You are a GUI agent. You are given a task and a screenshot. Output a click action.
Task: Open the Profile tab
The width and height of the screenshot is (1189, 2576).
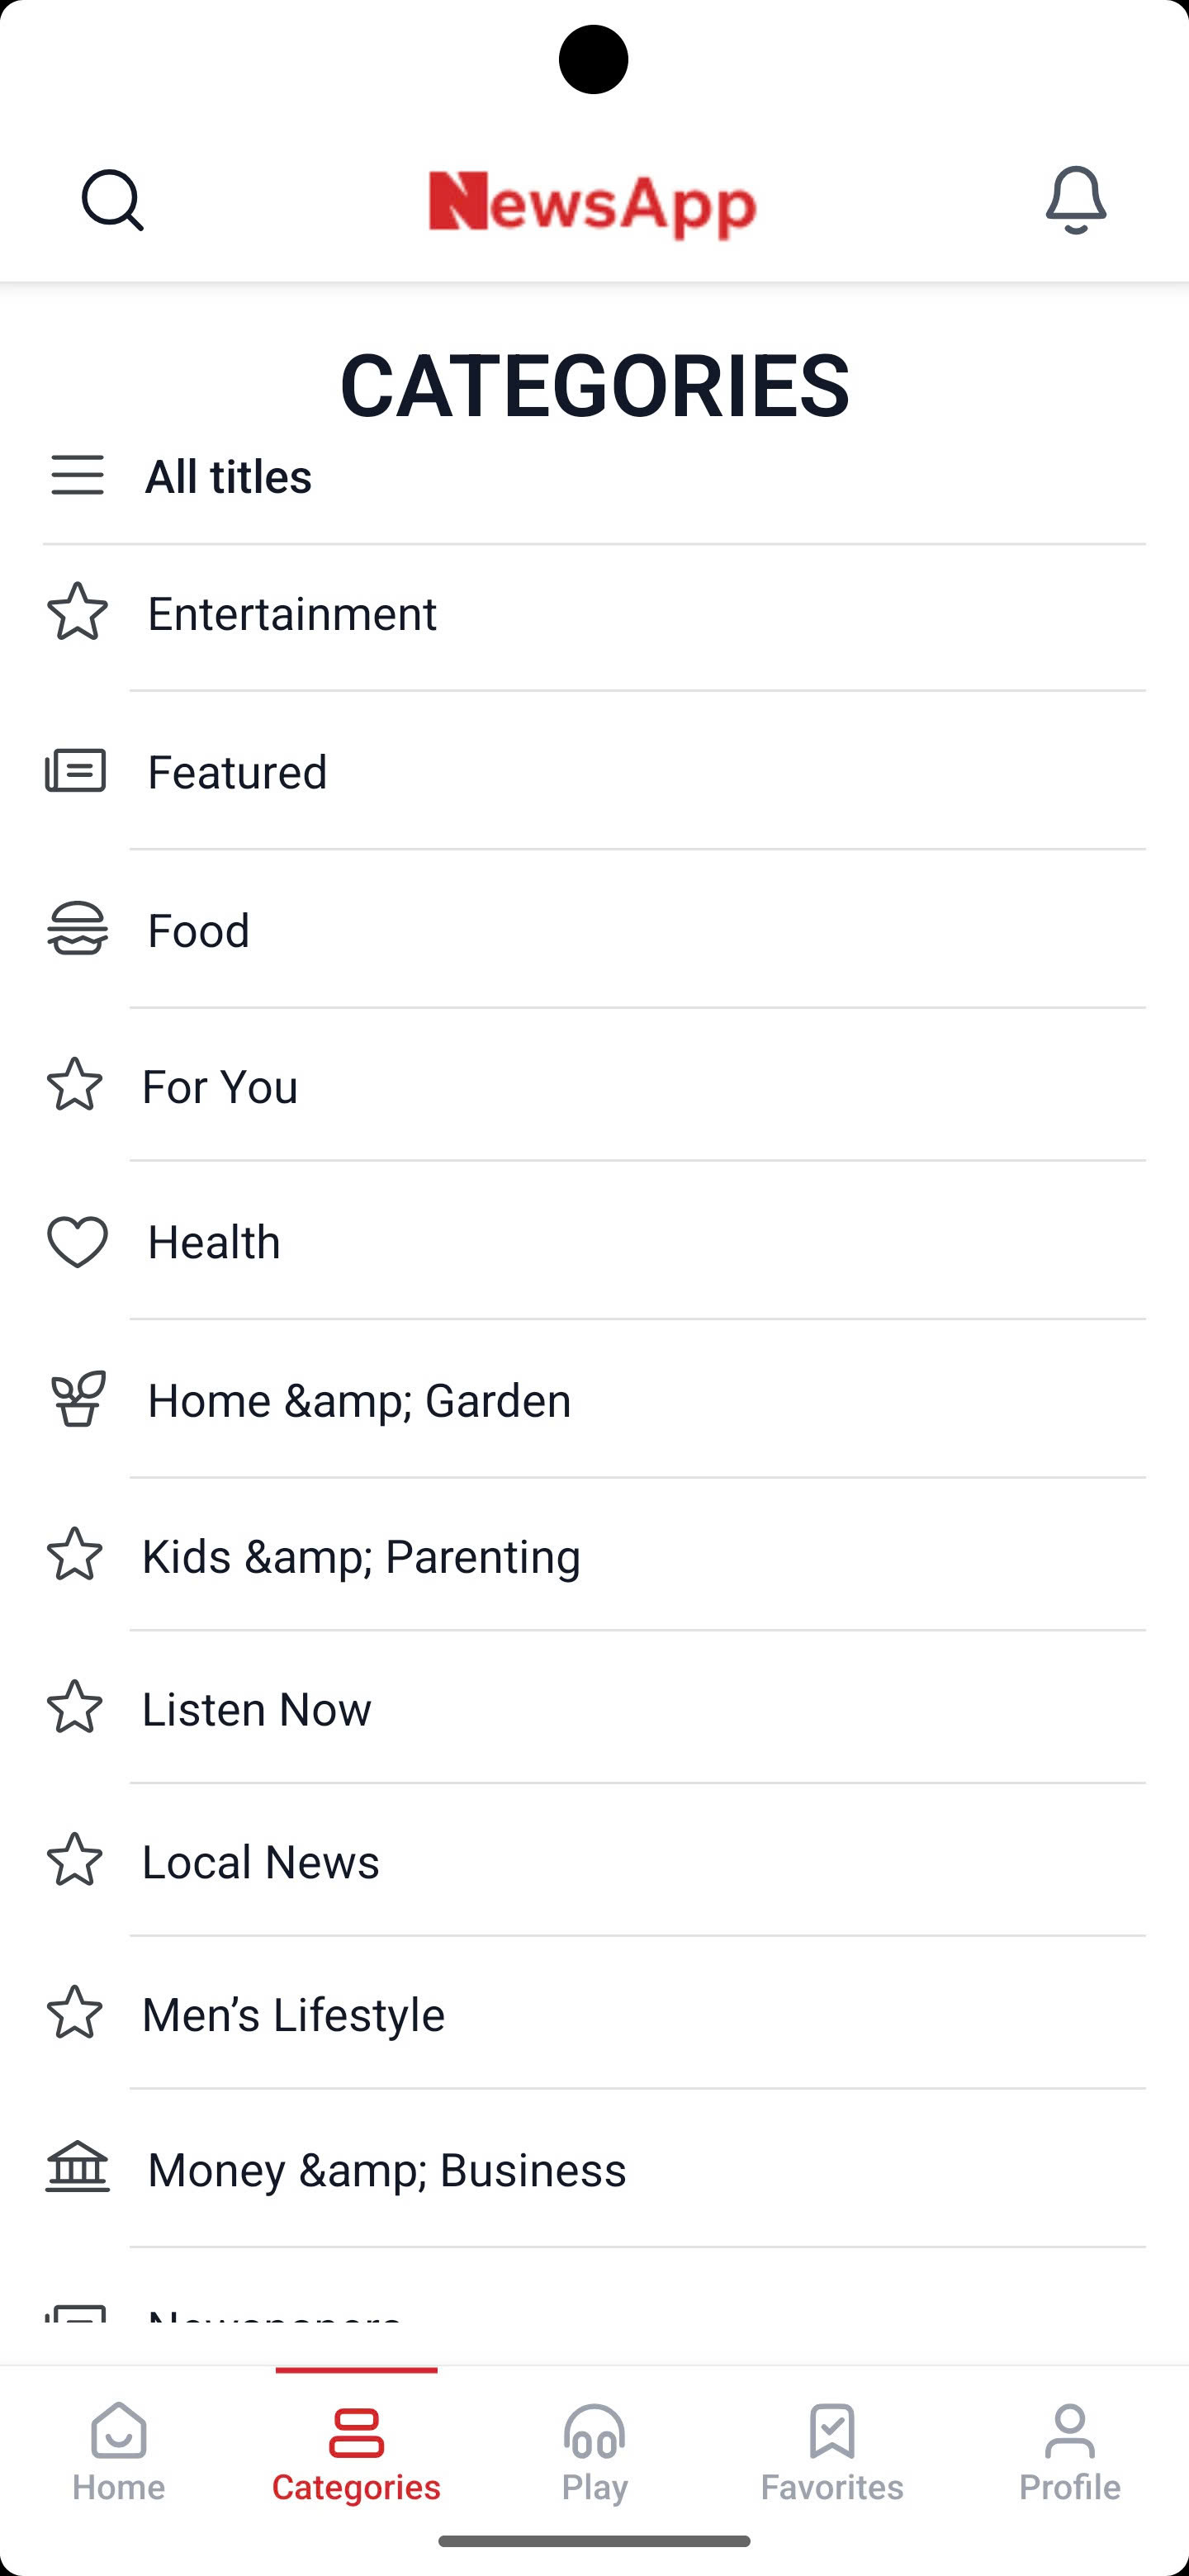(x=1070, y=2452)
